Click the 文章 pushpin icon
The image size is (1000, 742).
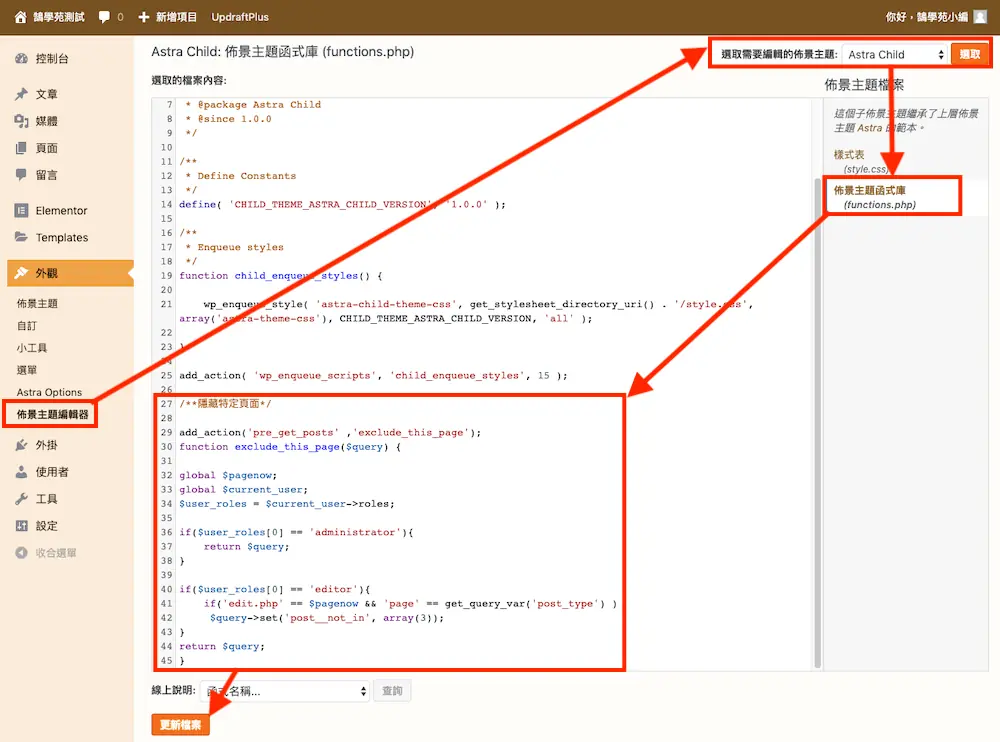click(22, 94)
